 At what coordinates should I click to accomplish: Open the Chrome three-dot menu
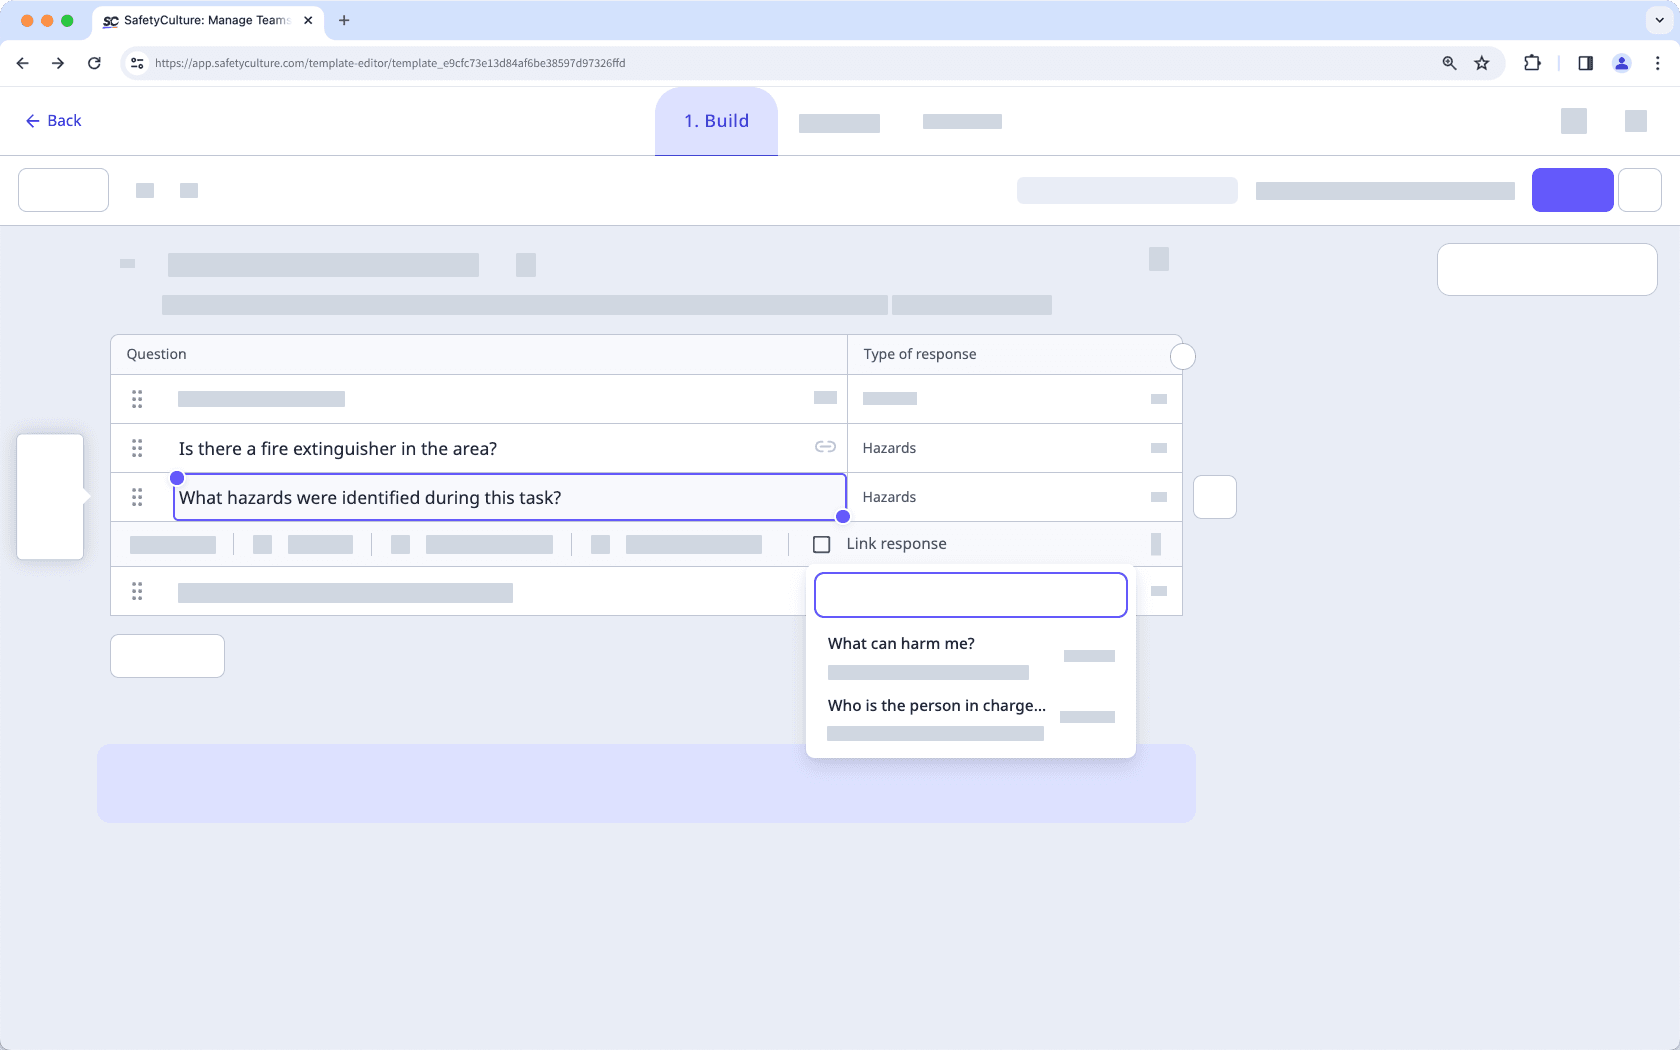click(1657, 63)
